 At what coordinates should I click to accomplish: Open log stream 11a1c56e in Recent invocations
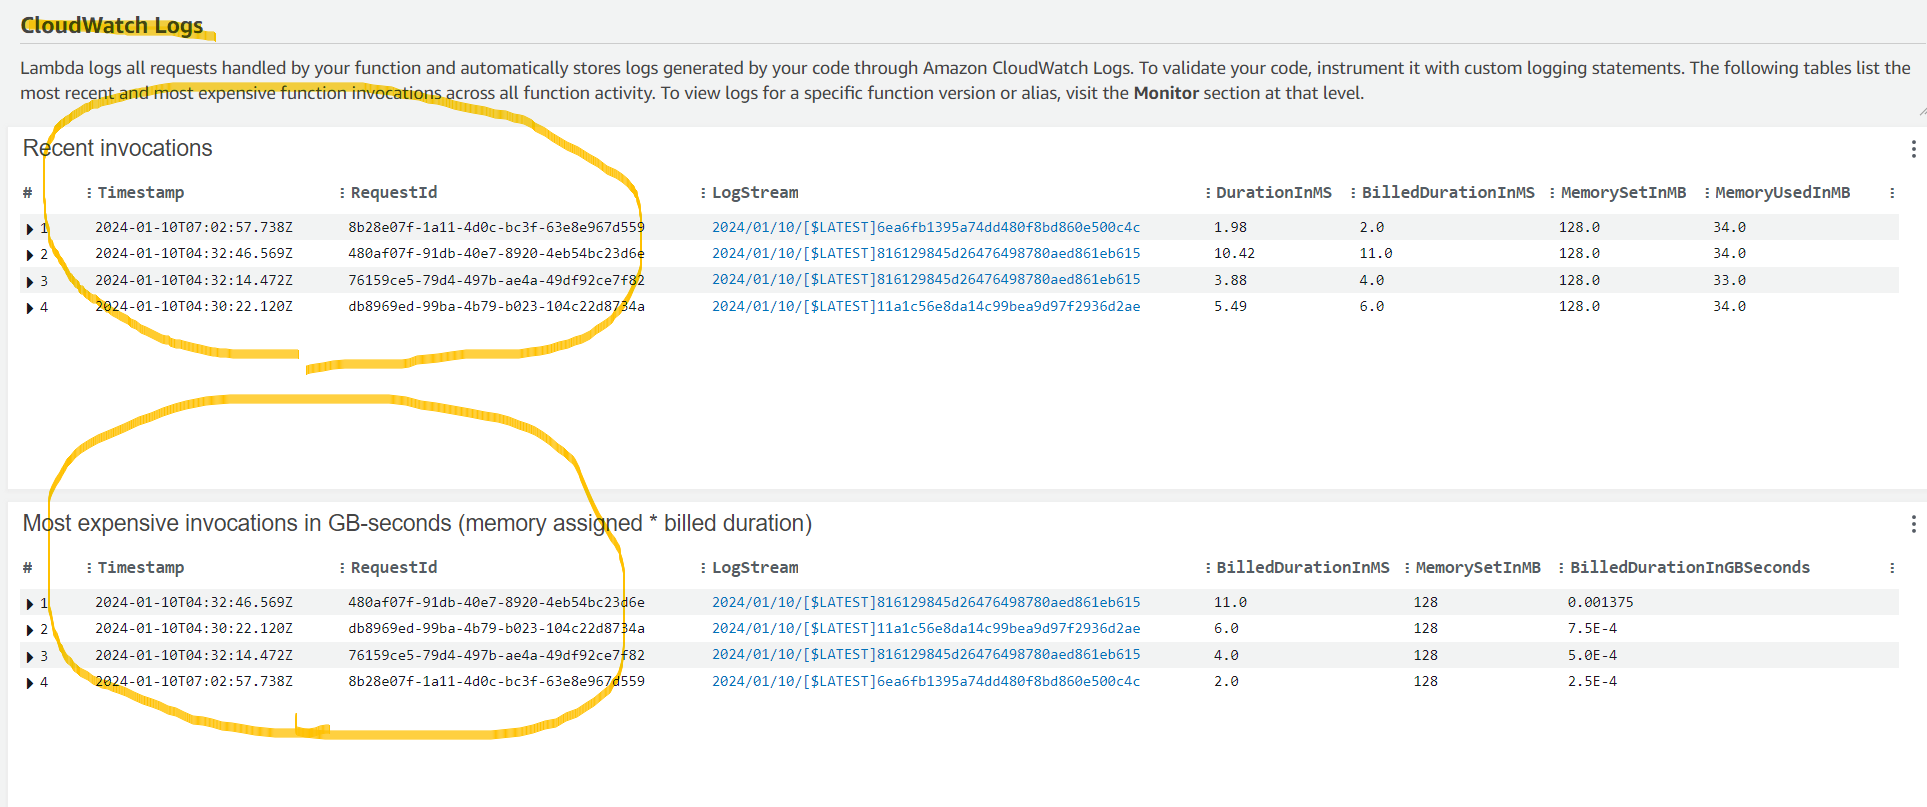tap(926, 307)
